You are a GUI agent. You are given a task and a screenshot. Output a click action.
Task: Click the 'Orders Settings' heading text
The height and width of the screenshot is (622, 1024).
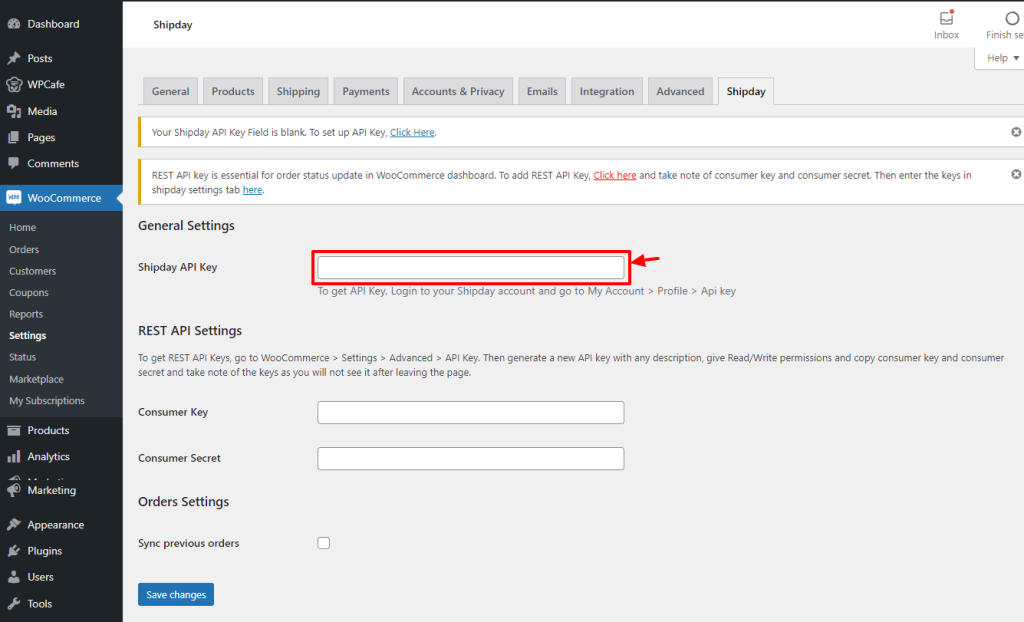[184, 502]
